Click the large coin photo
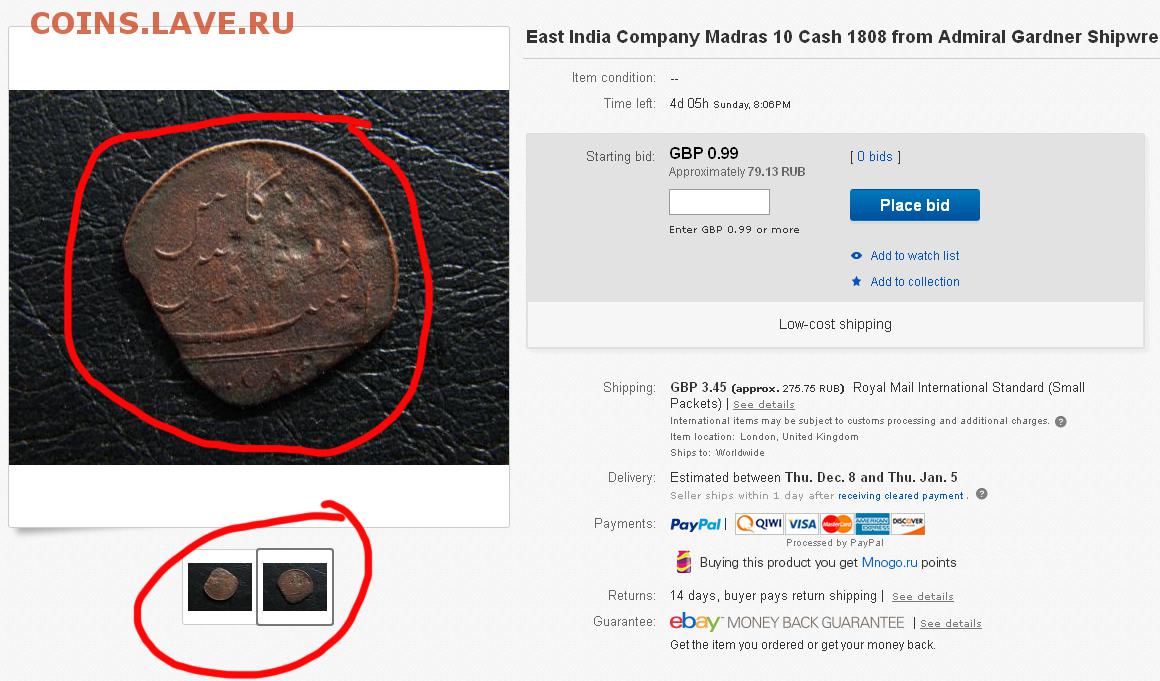1160x681 pixels. [x=259, y=277]
